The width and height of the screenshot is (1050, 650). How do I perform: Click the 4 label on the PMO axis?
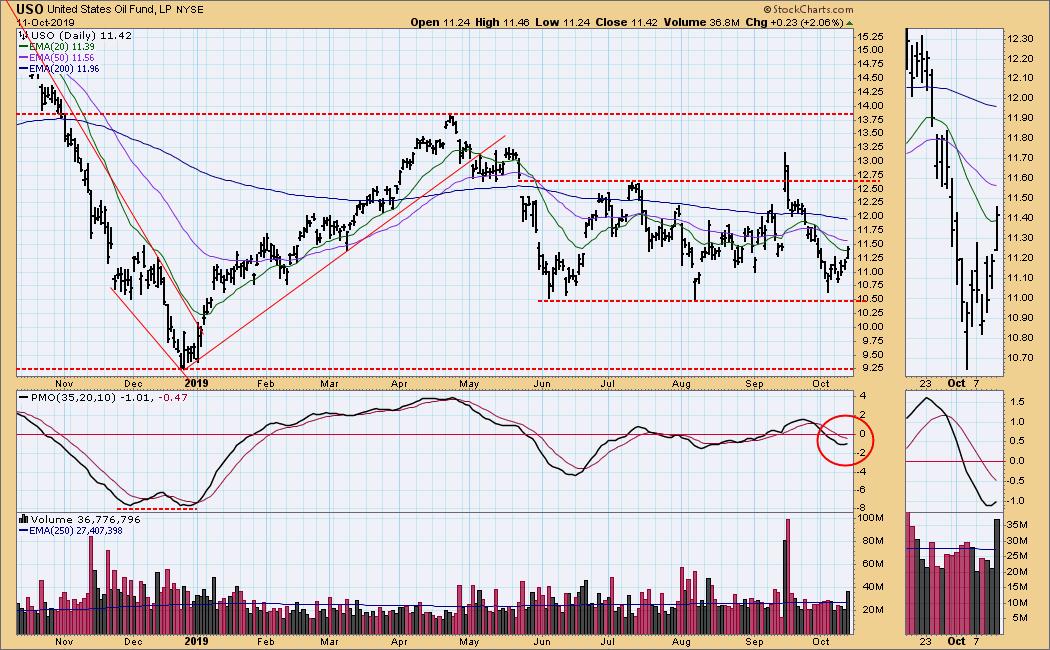(x=863, y=396)
